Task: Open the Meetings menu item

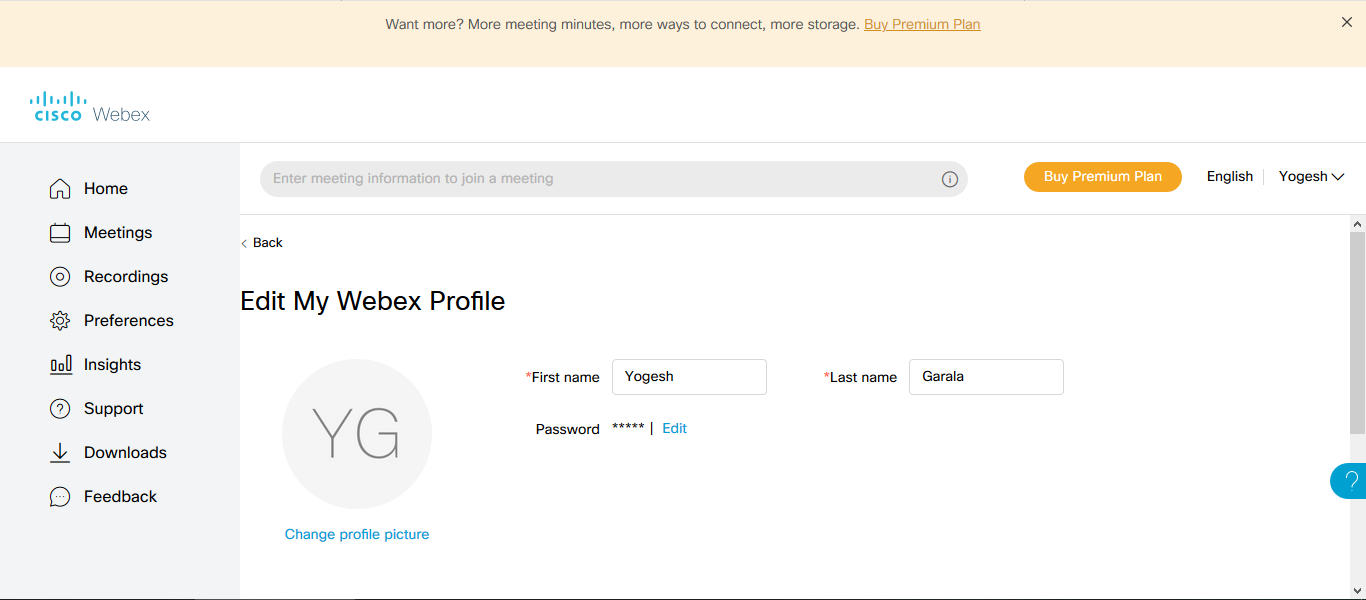Action: (x=118, y=233)
